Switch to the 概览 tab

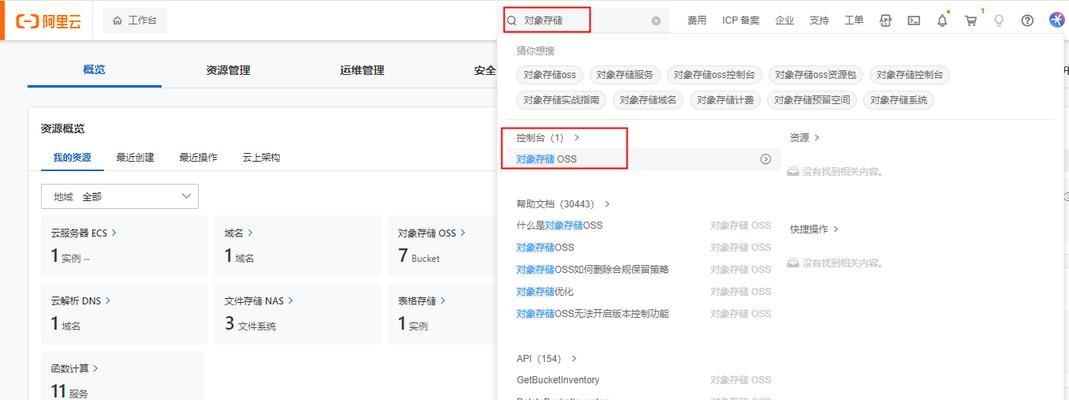tap(94, 70)
